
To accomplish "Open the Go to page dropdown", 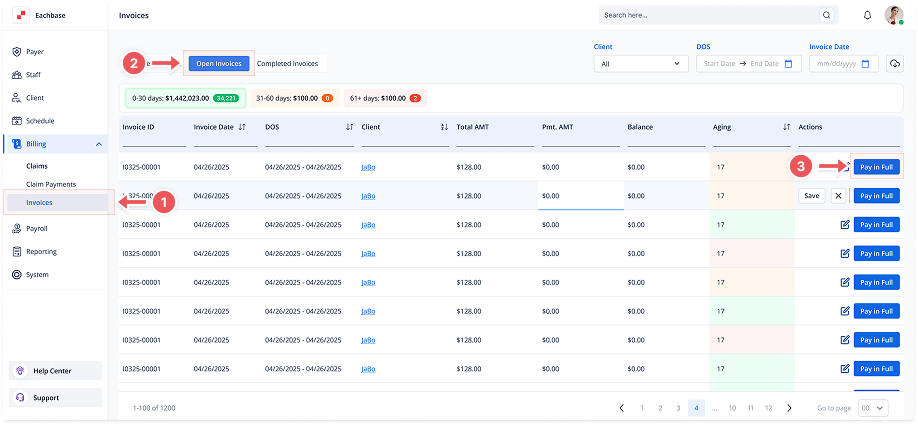I will [x=872, y=408].
